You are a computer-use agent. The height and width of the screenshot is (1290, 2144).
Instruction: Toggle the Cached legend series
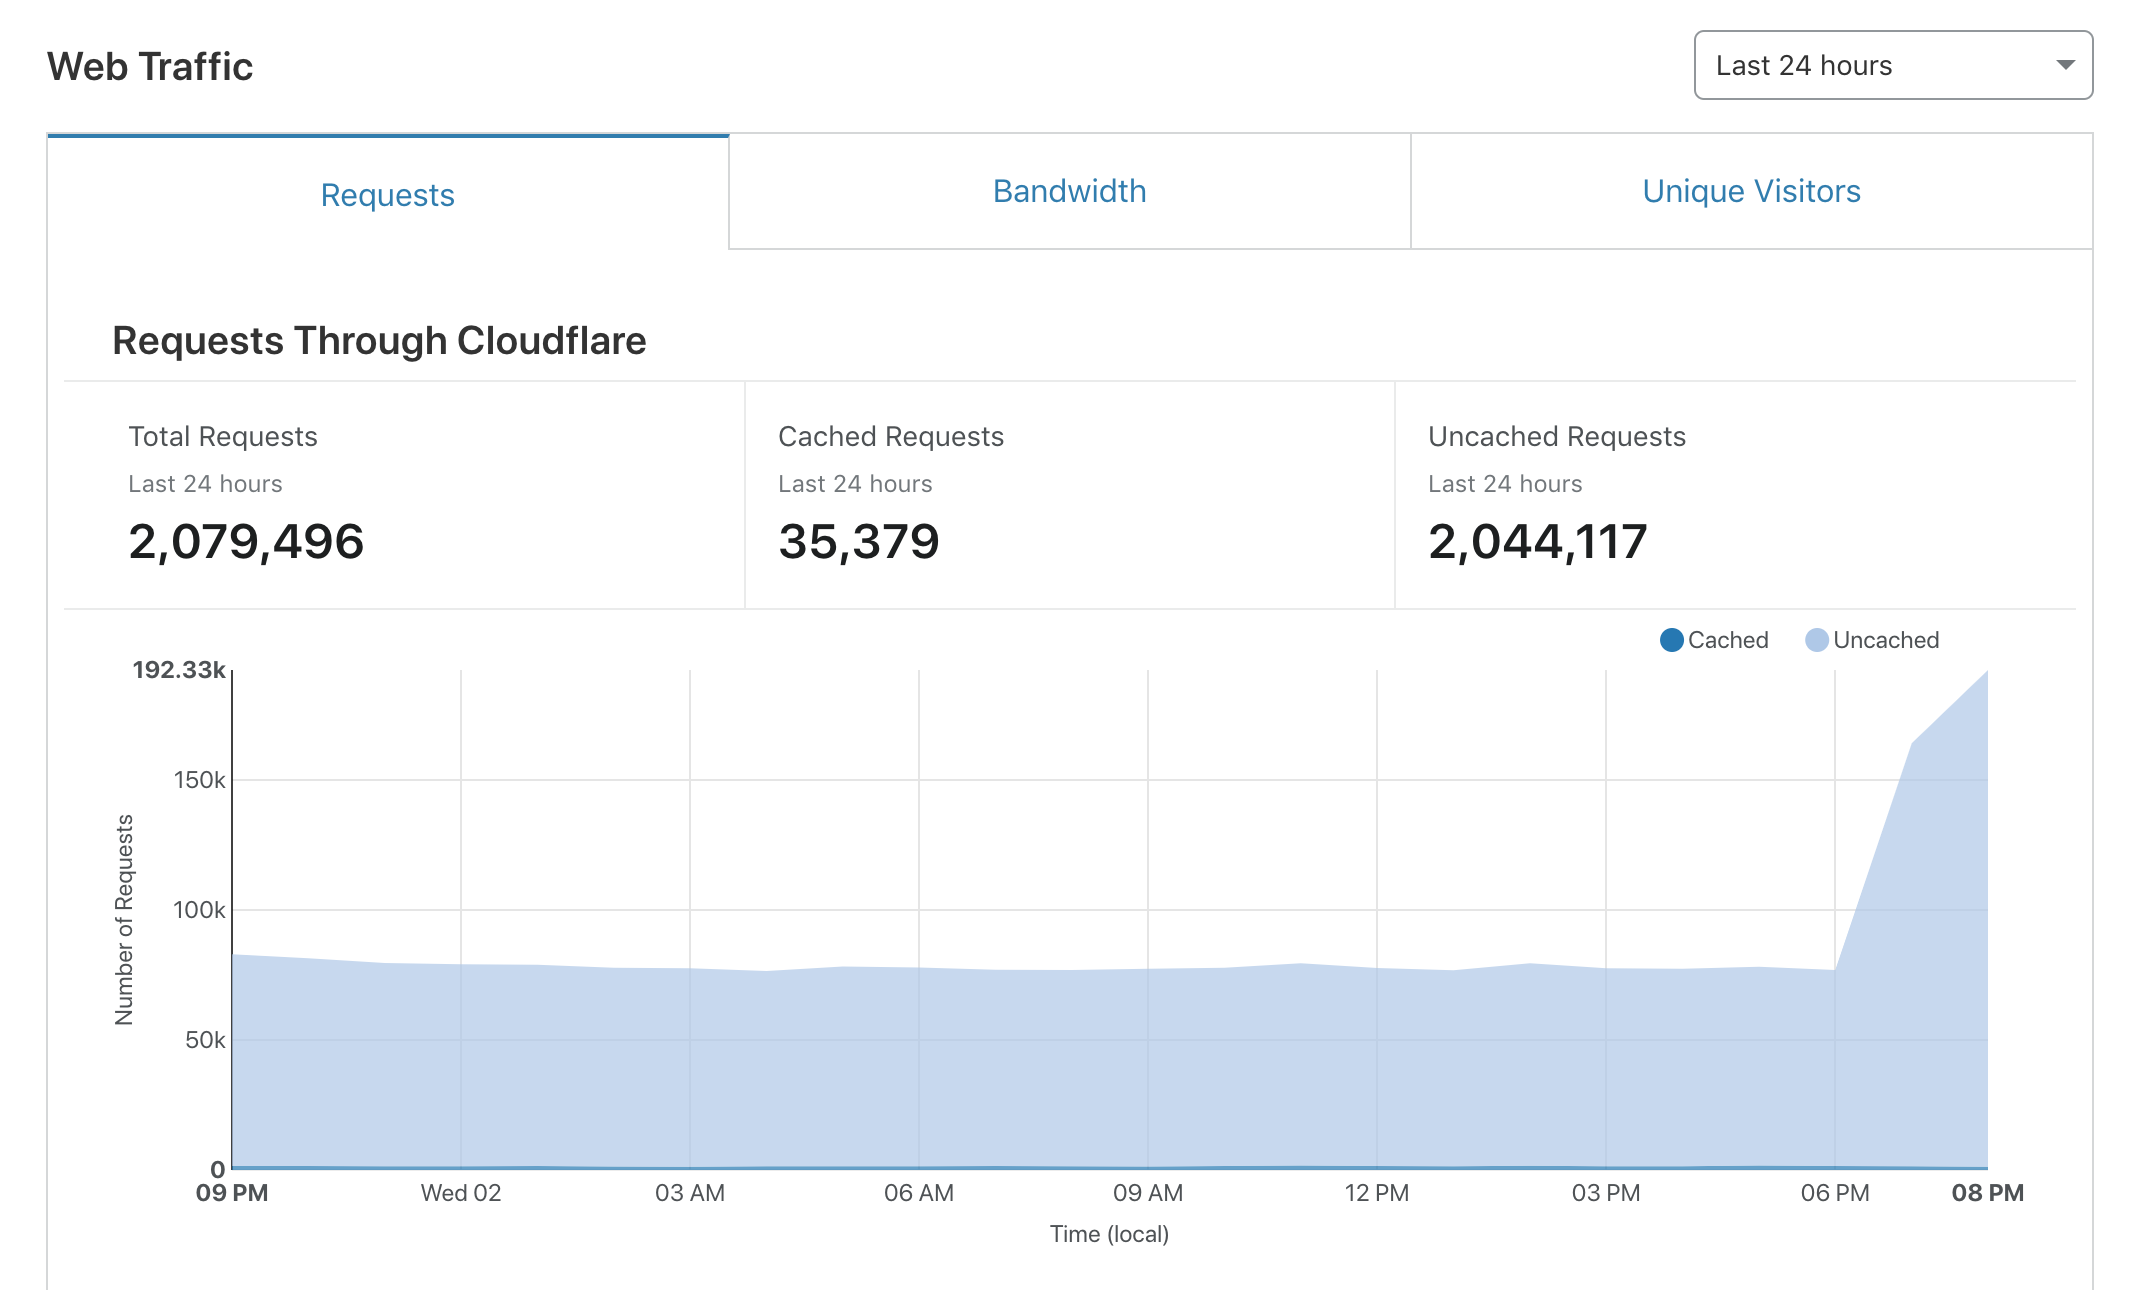click(1714, 640)
